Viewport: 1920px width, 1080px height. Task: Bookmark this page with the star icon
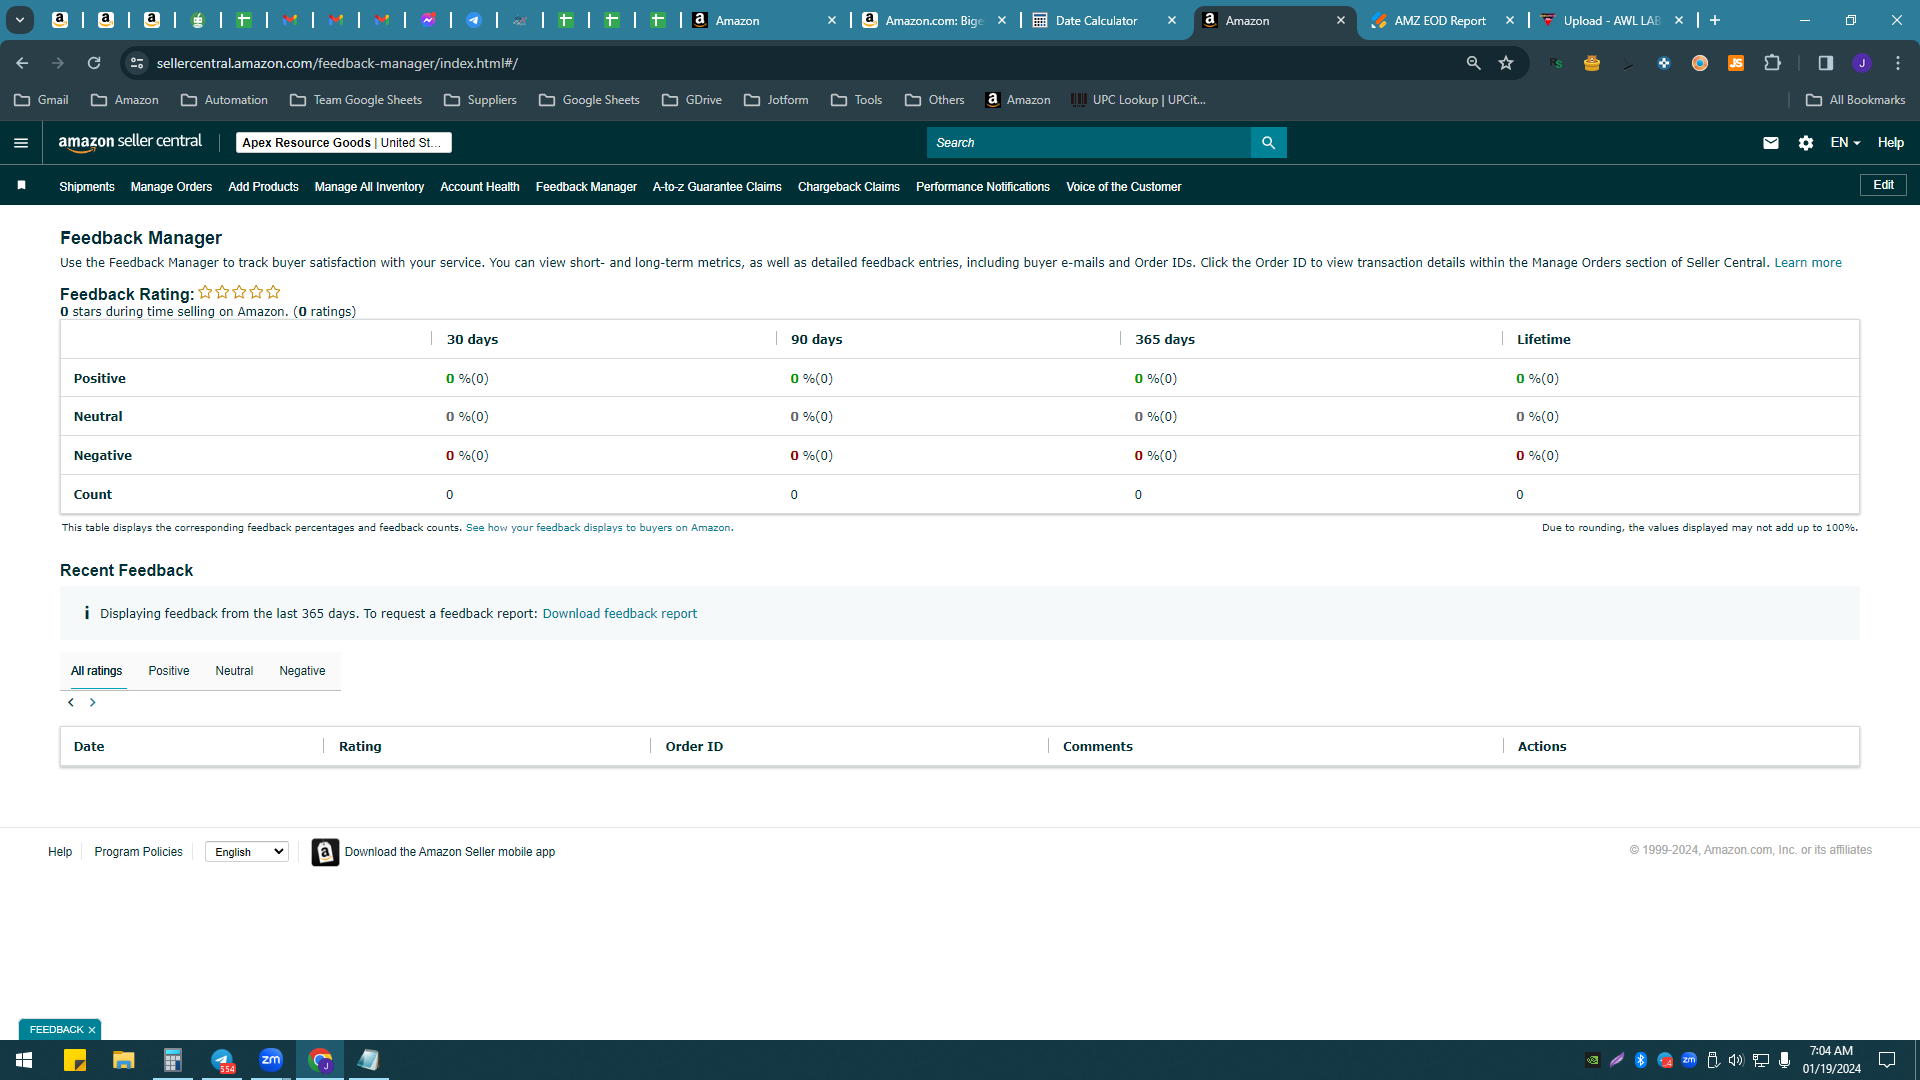[x=1506, y=63]
